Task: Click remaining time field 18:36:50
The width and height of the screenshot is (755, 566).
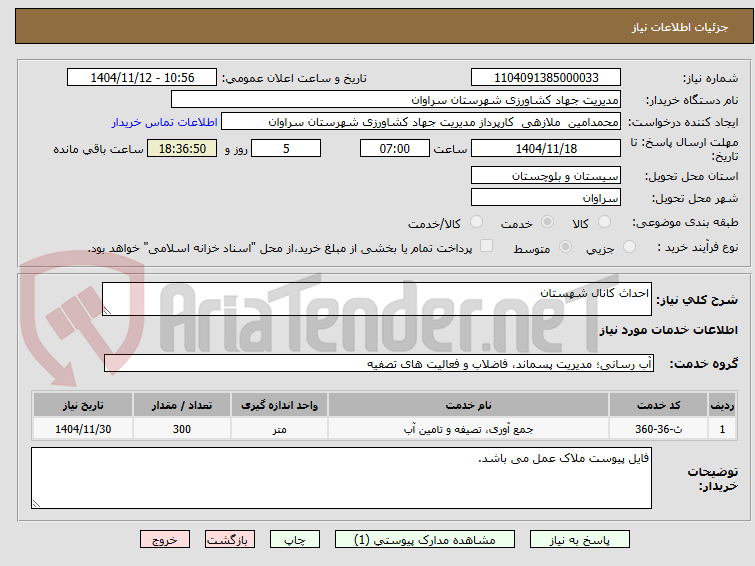Action: pyautogui.click(x=182, y=148)
